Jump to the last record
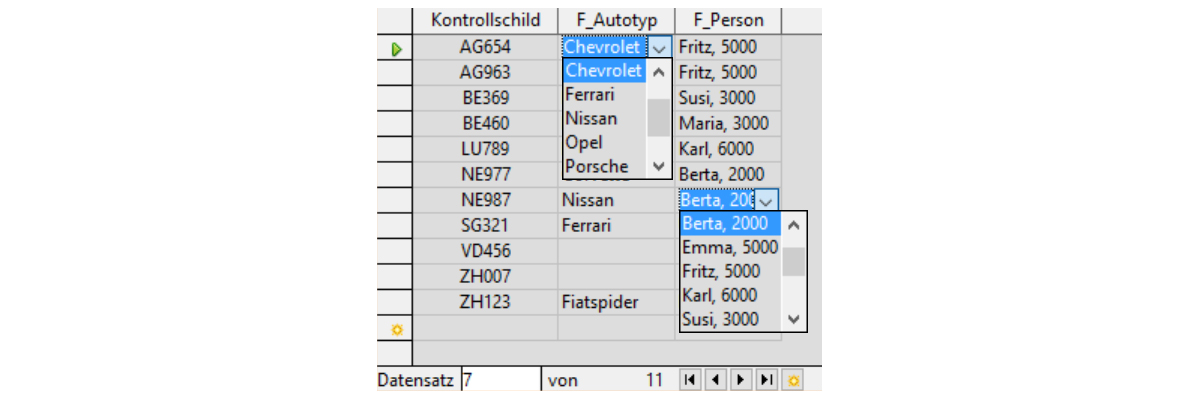The height and width of the screenshot is (400, 1200). coord(767,380)
